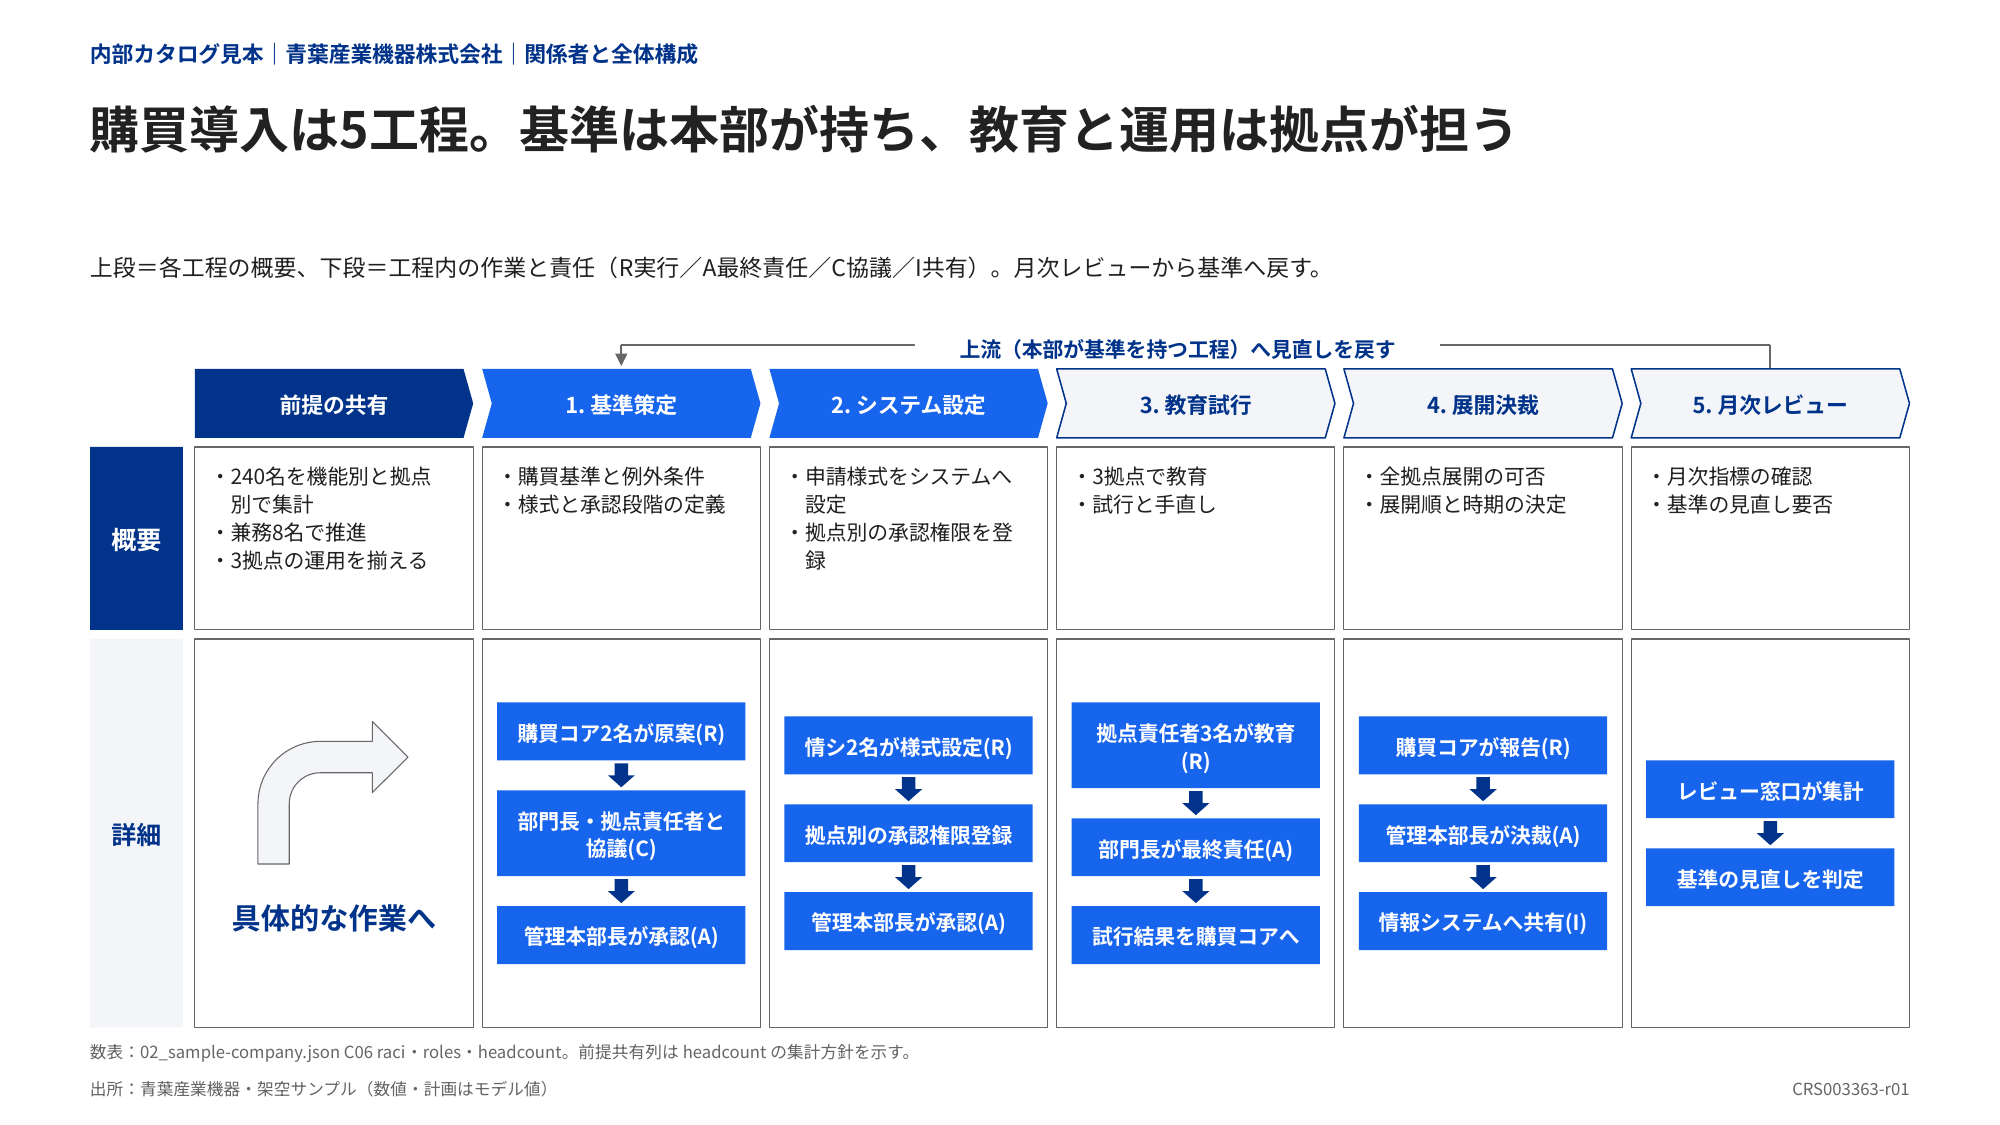Click the breadcrumb 内部カタログ見本

[177, 54]
